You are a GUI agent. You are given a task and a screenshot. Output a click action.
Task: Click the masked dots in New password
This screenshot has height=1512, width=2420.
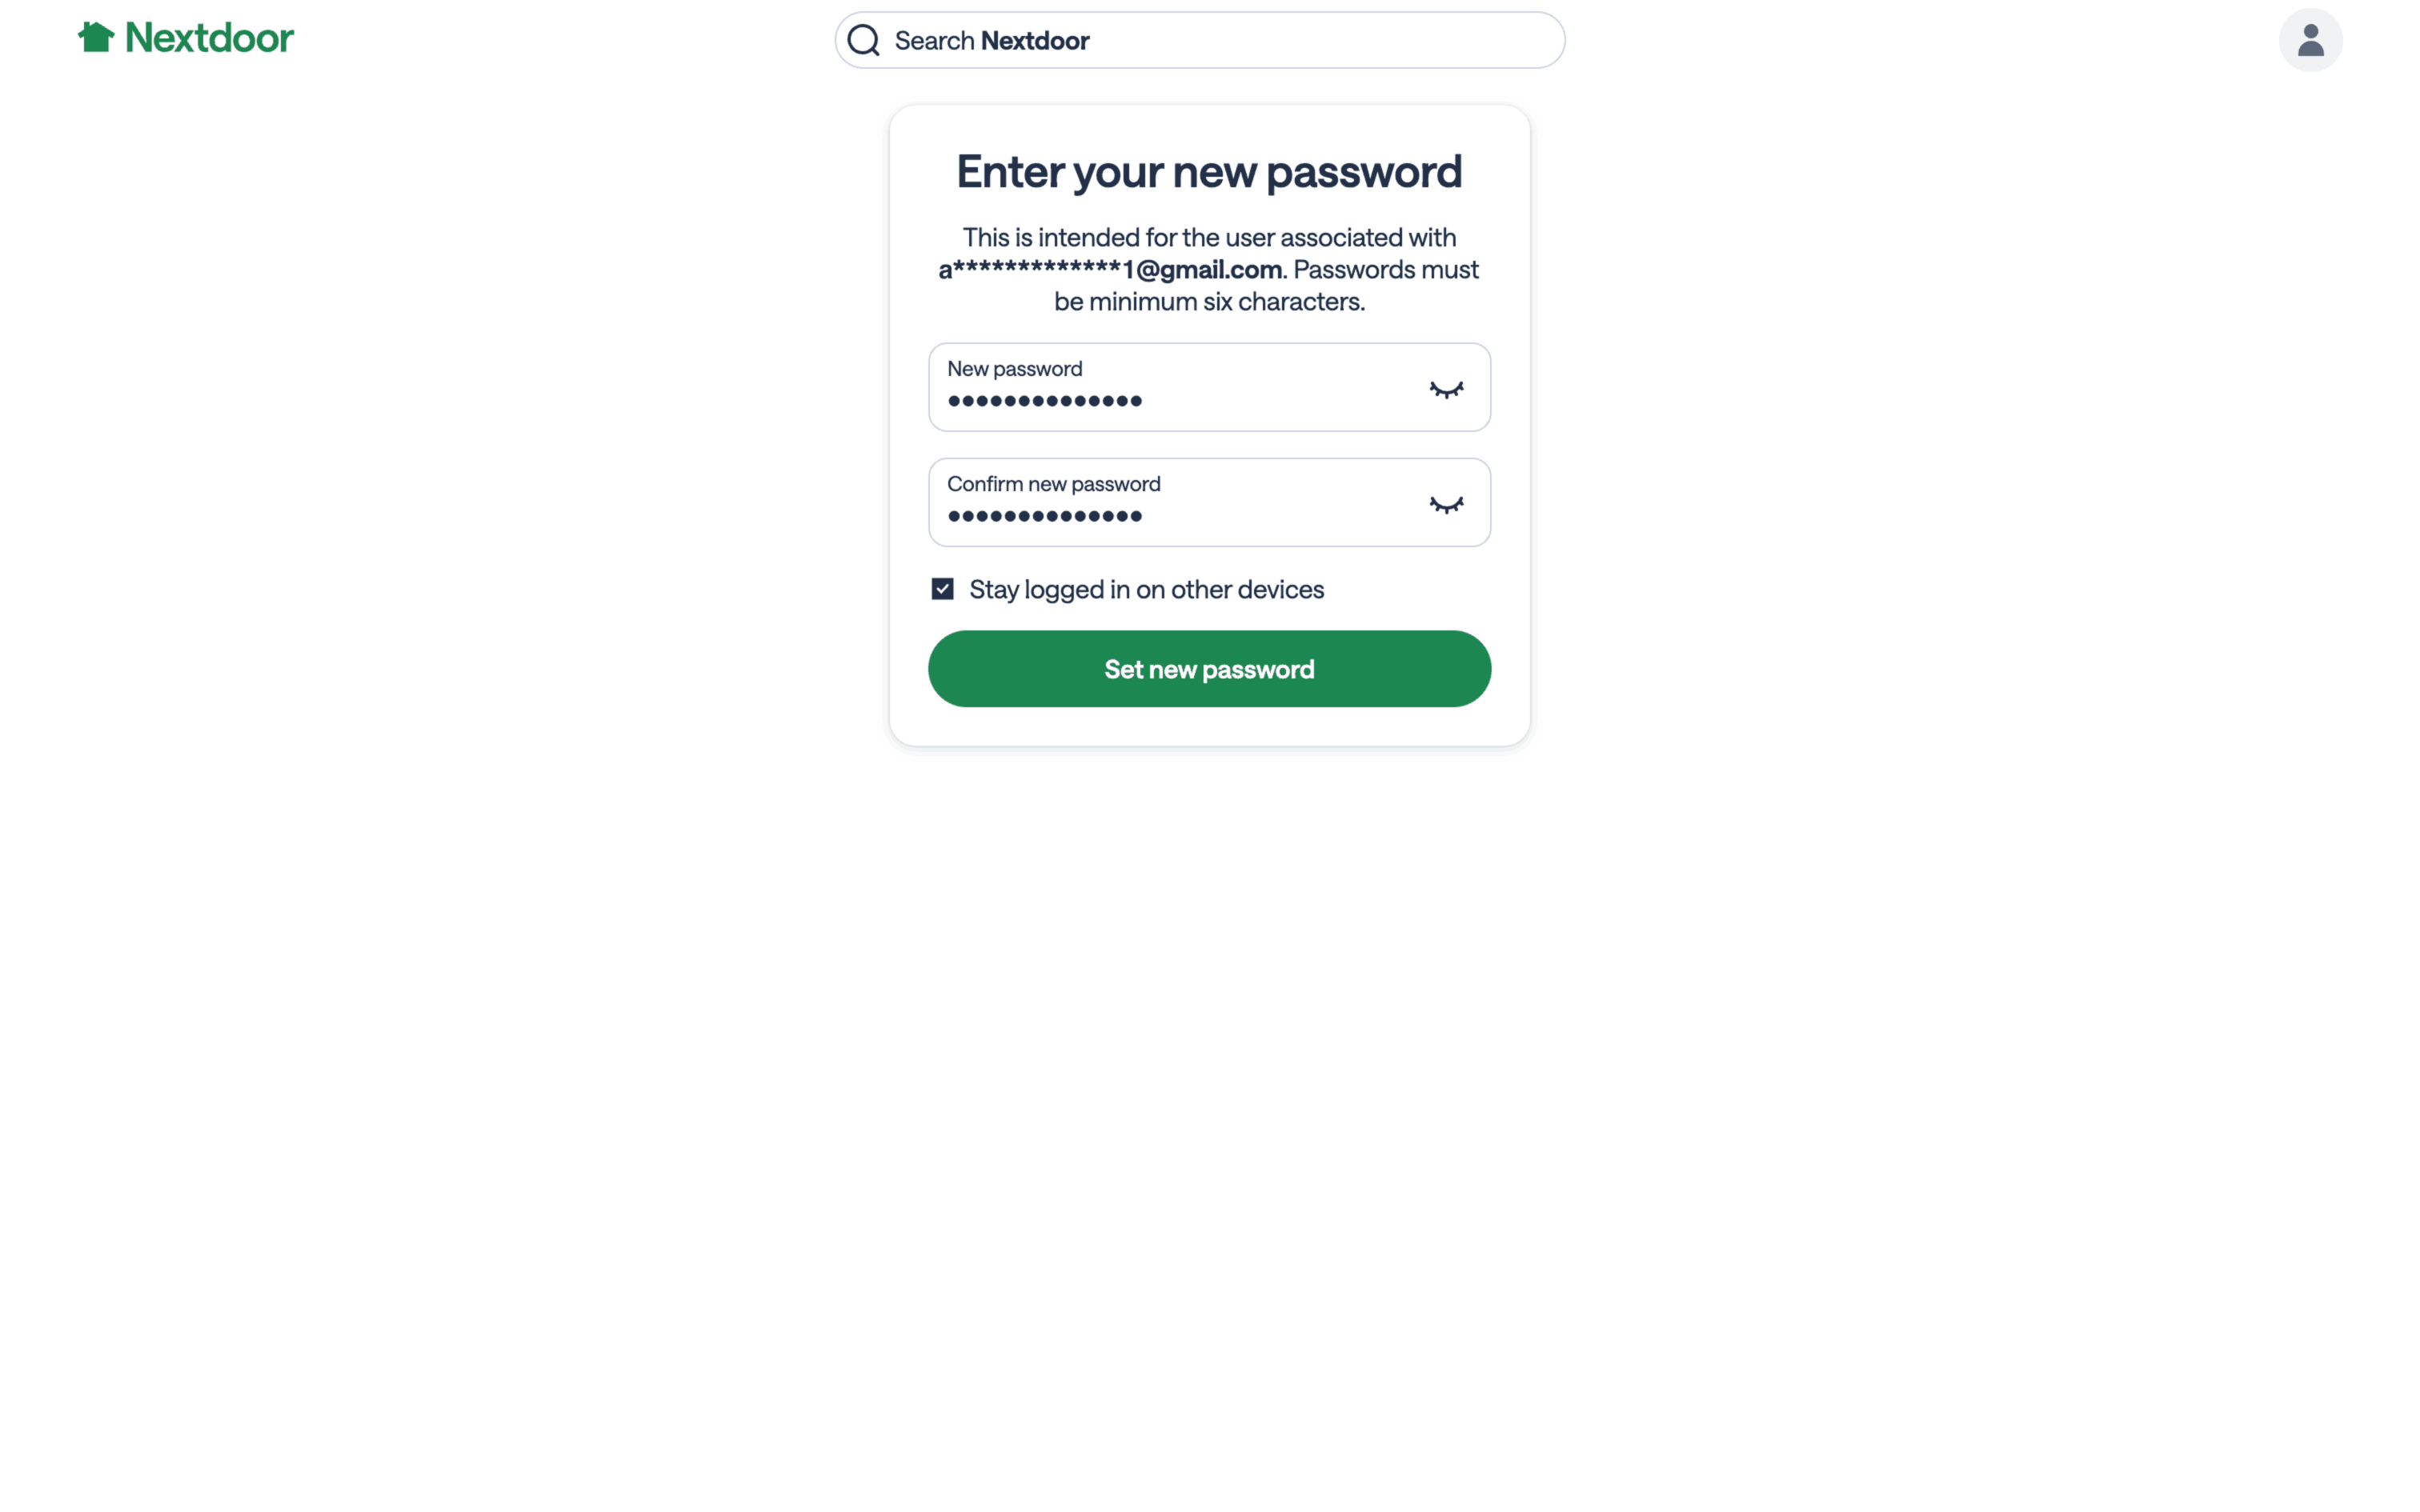[x=1044, y=402]
